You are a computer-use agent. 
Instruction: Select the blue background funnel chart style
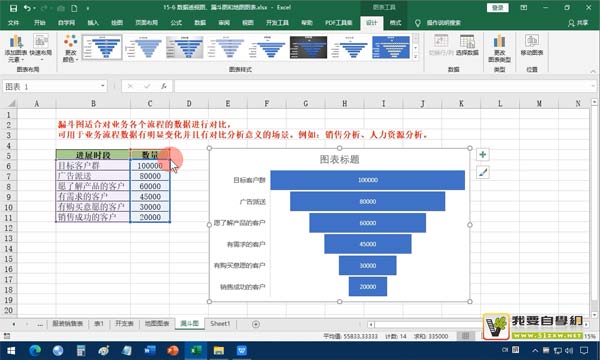click(x=391, y=47)
